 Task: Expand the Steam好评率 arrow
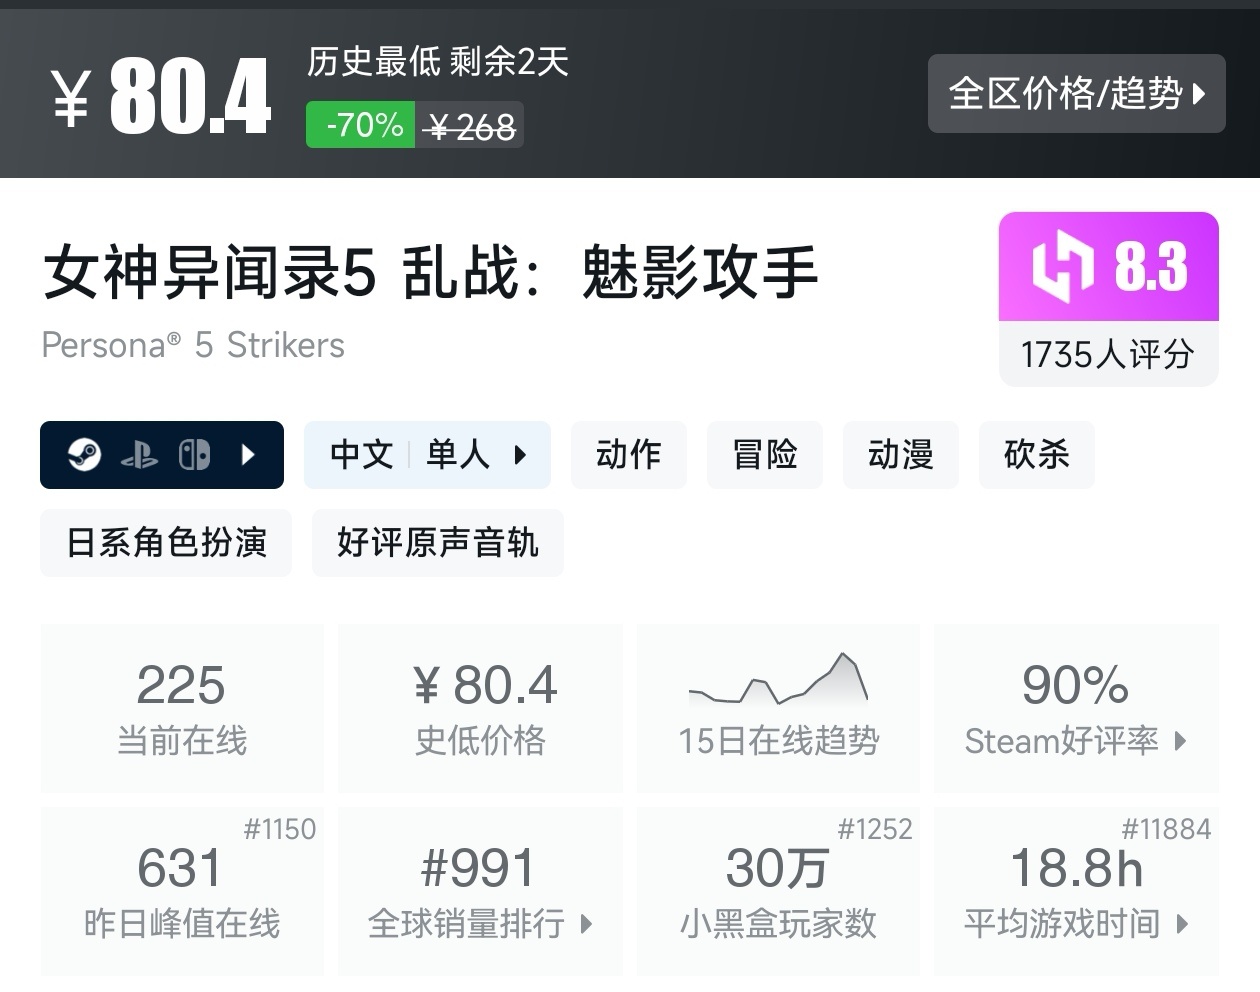pos(1181,741)
